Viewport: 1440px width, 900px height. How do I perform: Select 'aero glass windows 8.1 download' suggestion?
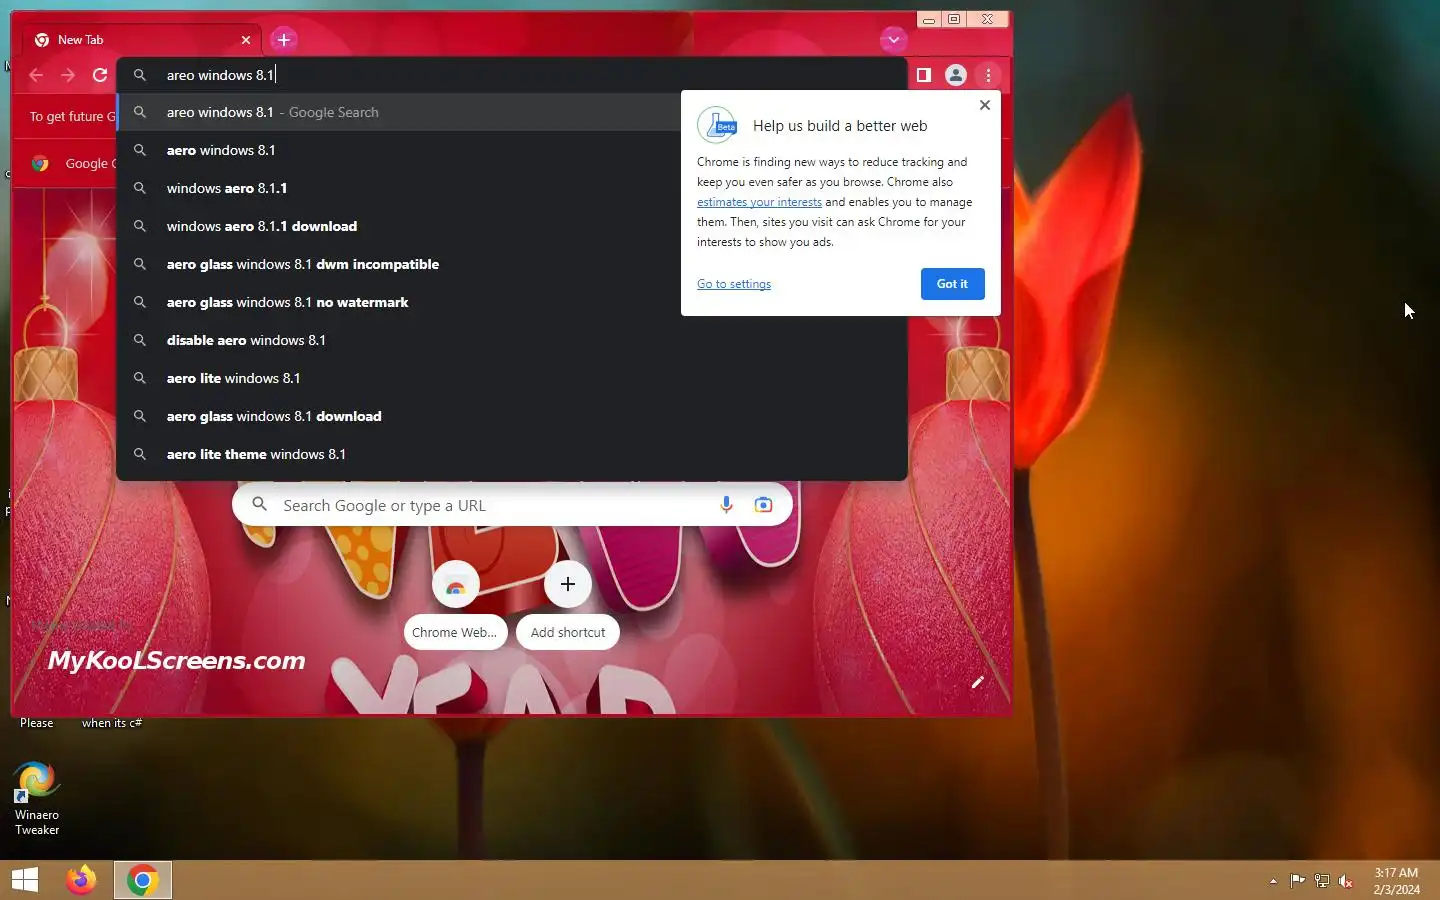point(512,416)
